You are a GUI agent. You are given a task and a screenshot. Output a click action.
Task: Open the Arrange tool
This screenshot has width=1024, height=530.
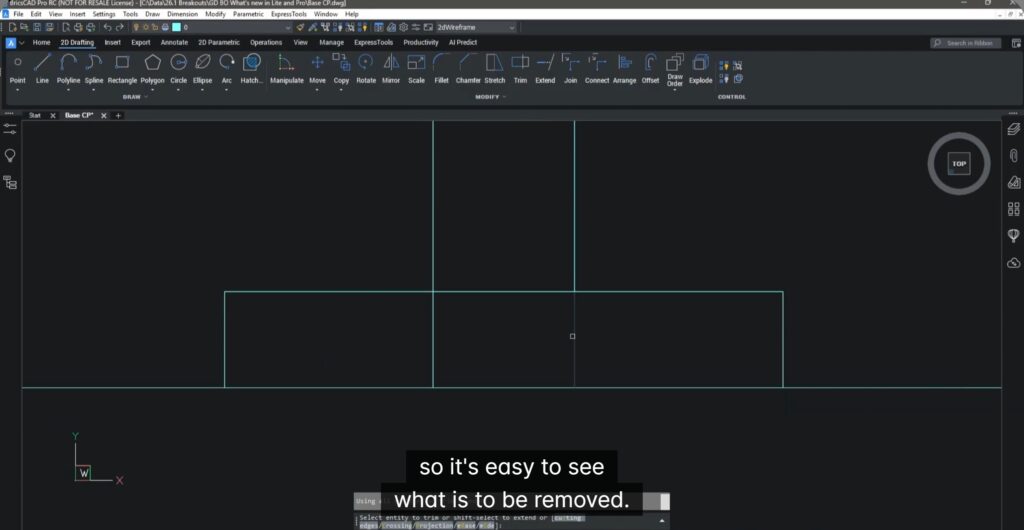coord(624,69)
